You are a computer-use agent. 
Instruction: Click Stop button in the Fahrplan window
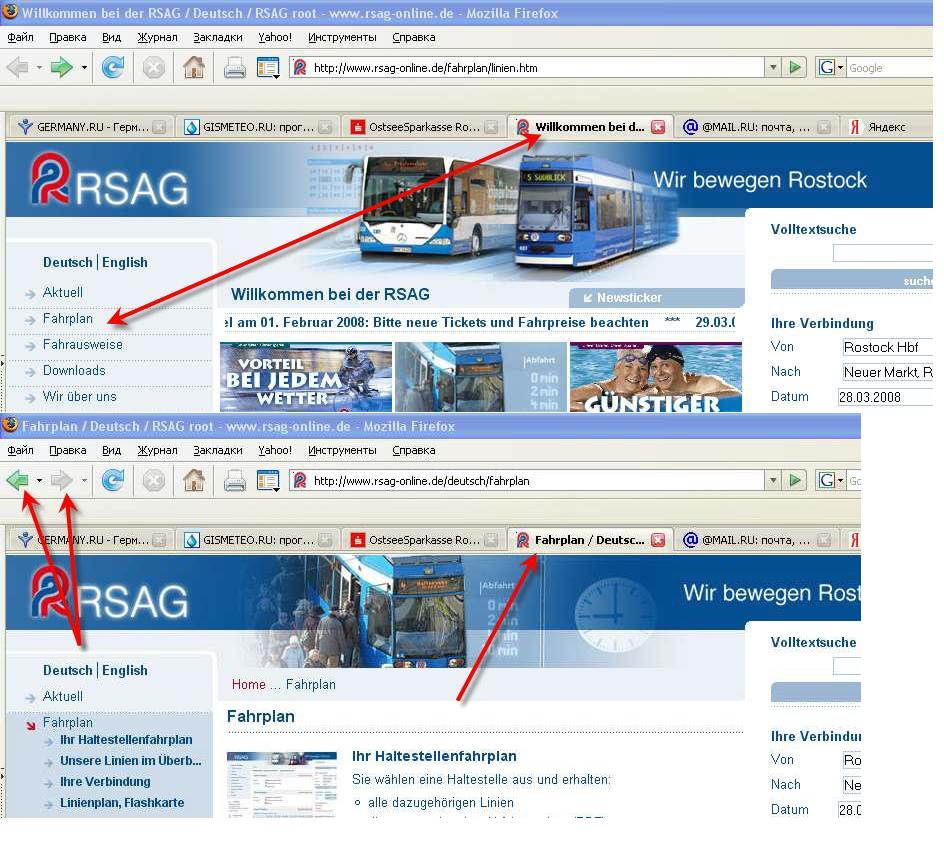154,481
